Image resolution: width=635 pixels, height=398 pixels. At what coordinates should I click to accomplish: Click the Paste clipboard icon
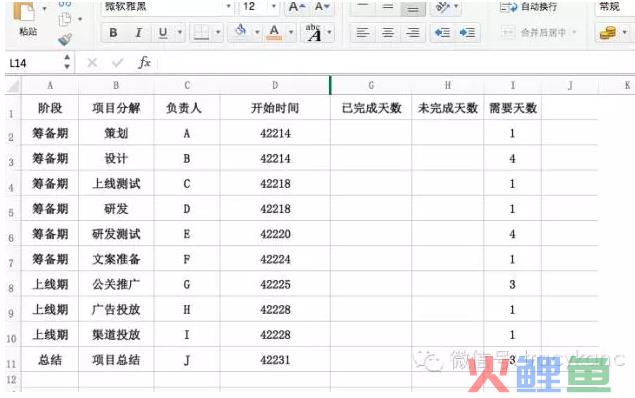tap(24, 11)
